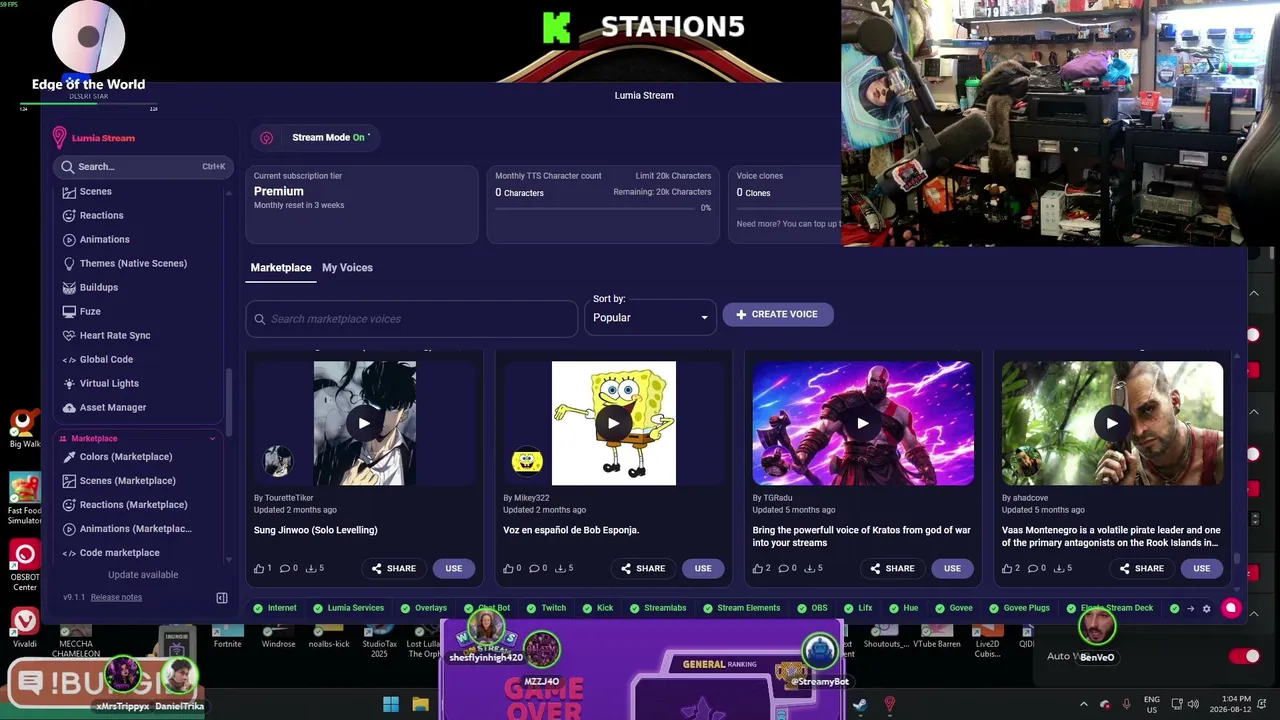Click the Lumia Stream logo
Image resolution: width=1280 pixels, height=720 pixels.
94,138
